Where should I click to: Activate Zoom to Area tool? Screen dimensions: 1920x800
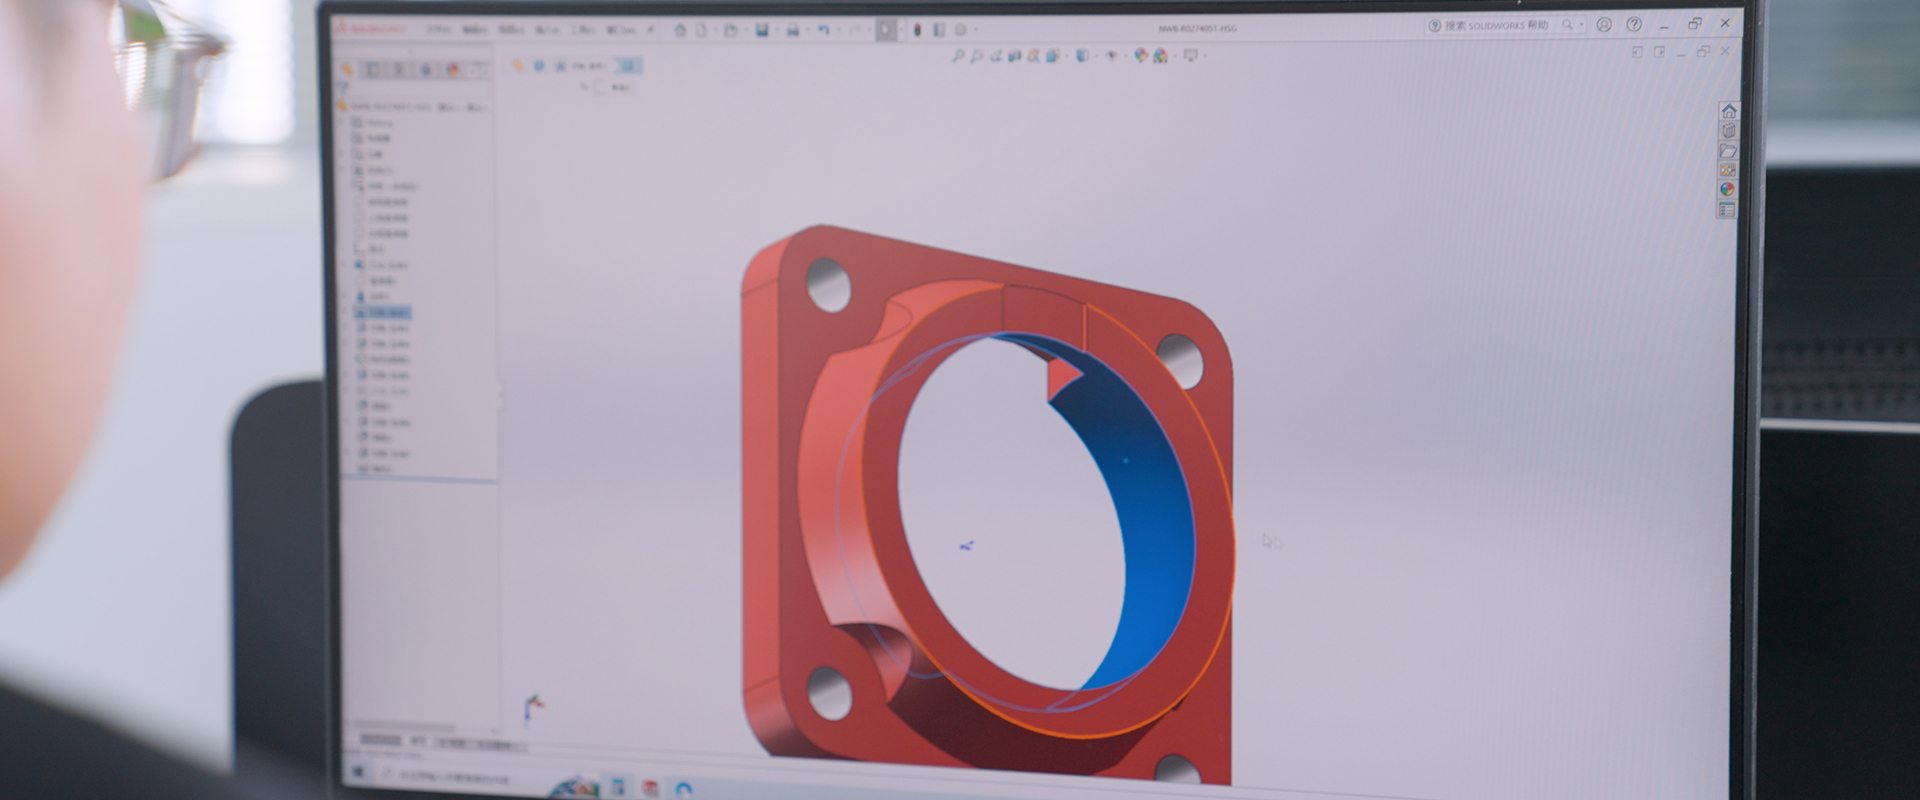[976, 56]
